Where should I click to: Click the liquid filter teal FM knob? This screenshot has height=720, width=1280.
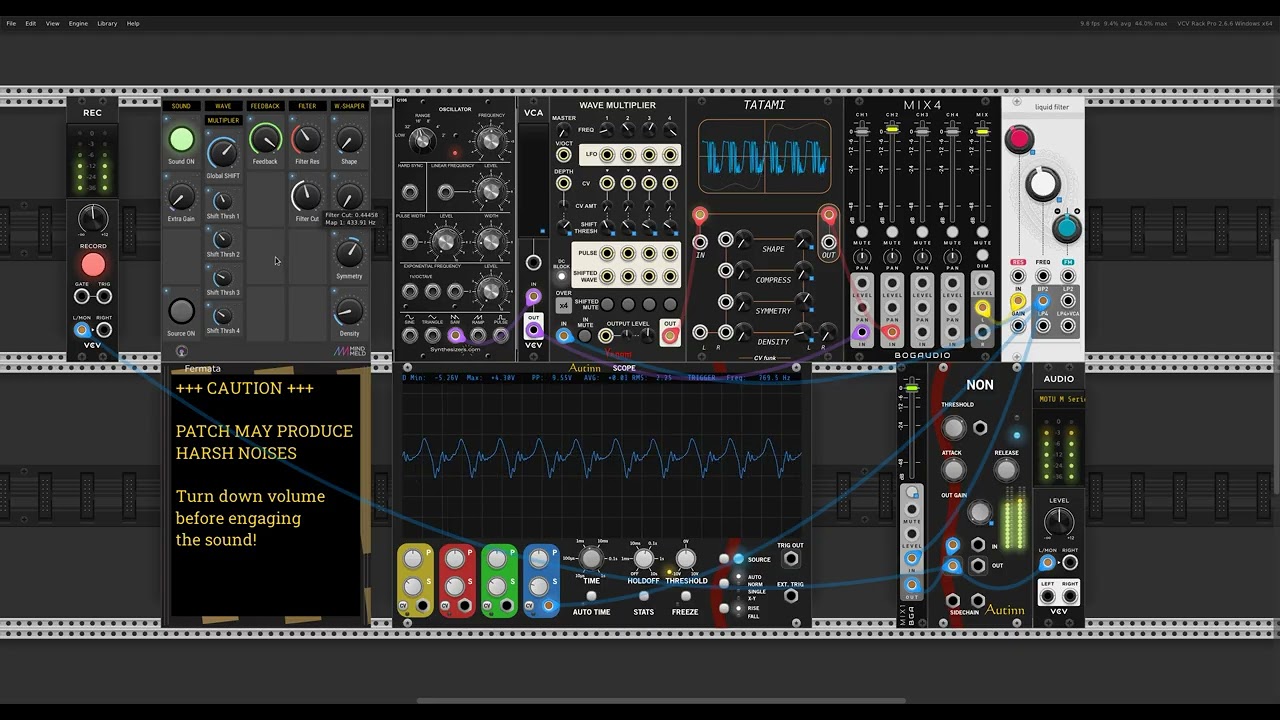[x=1066, y=228]
